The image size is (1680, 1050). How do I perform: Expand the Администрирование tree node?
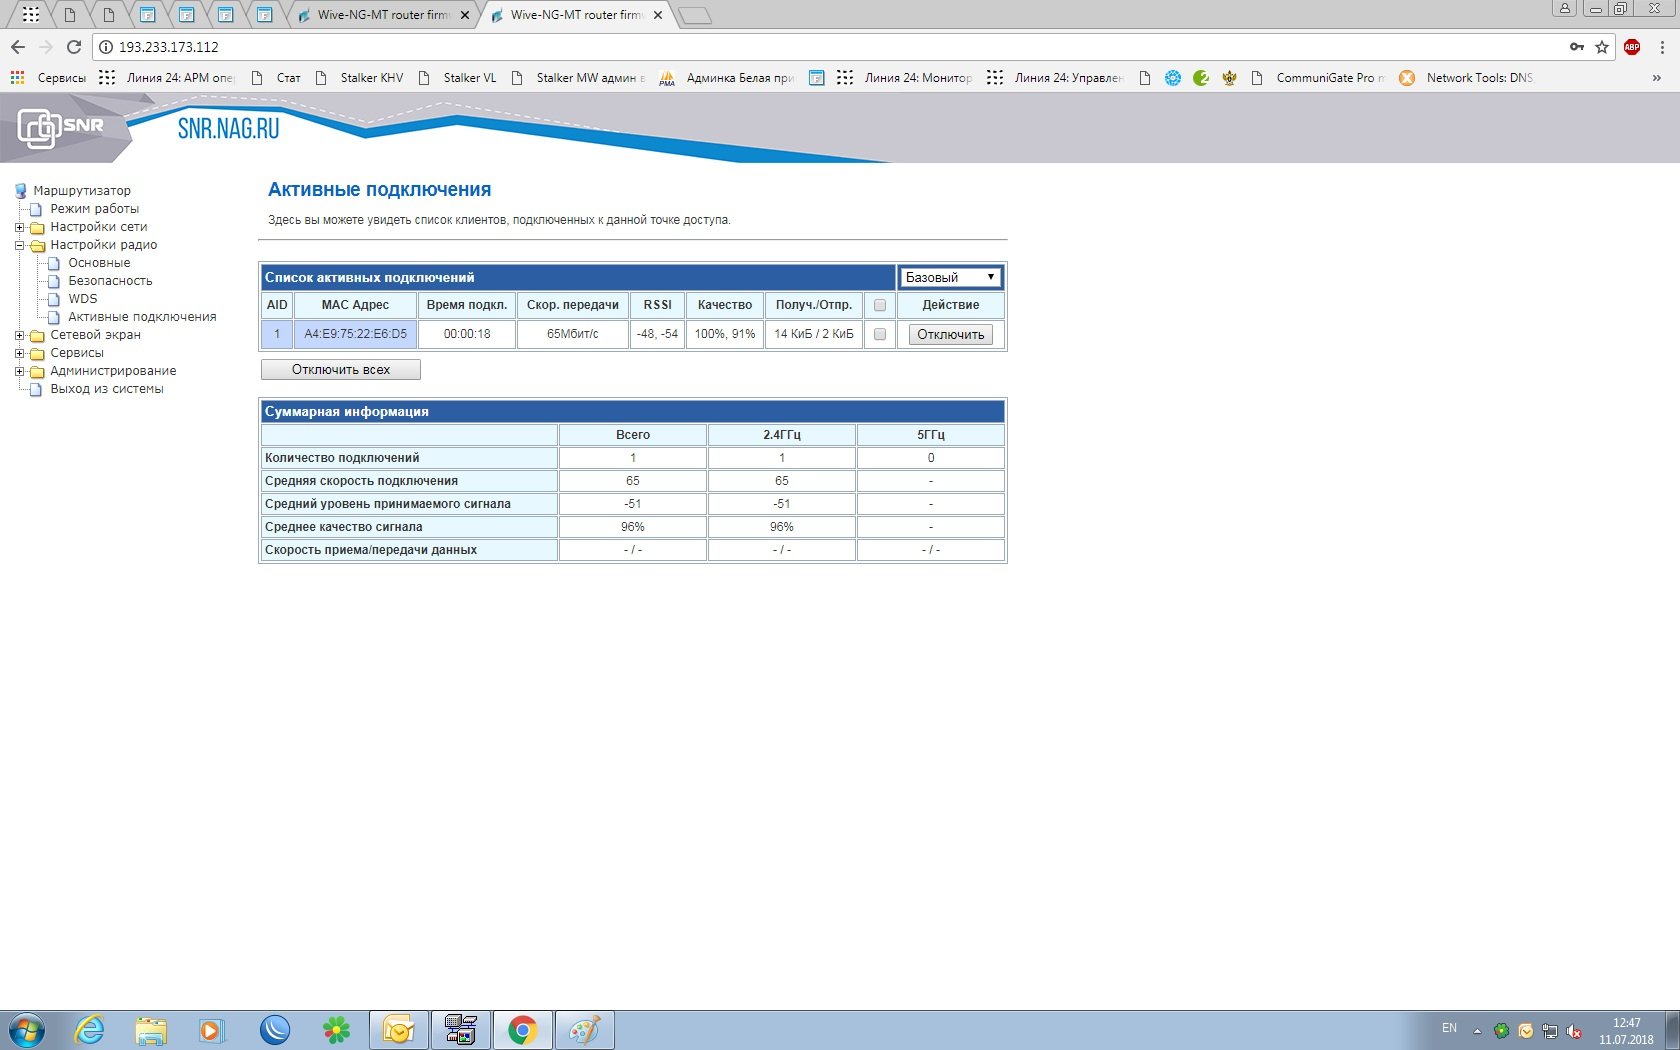(19, 371)
